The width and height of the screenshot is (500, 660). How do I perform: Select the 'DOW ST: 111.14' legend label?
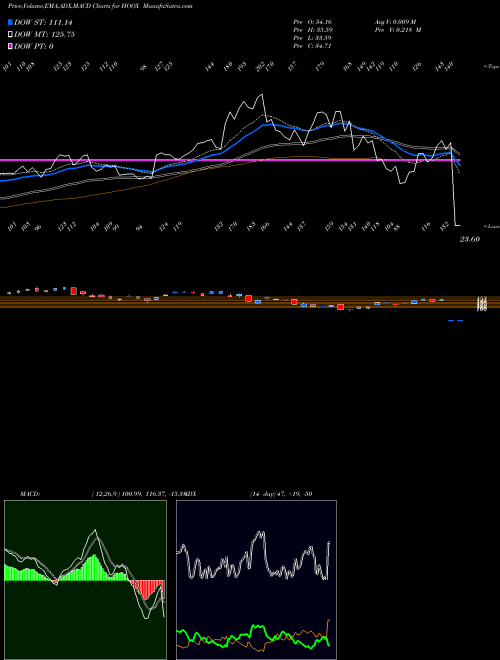pos(43,22)
